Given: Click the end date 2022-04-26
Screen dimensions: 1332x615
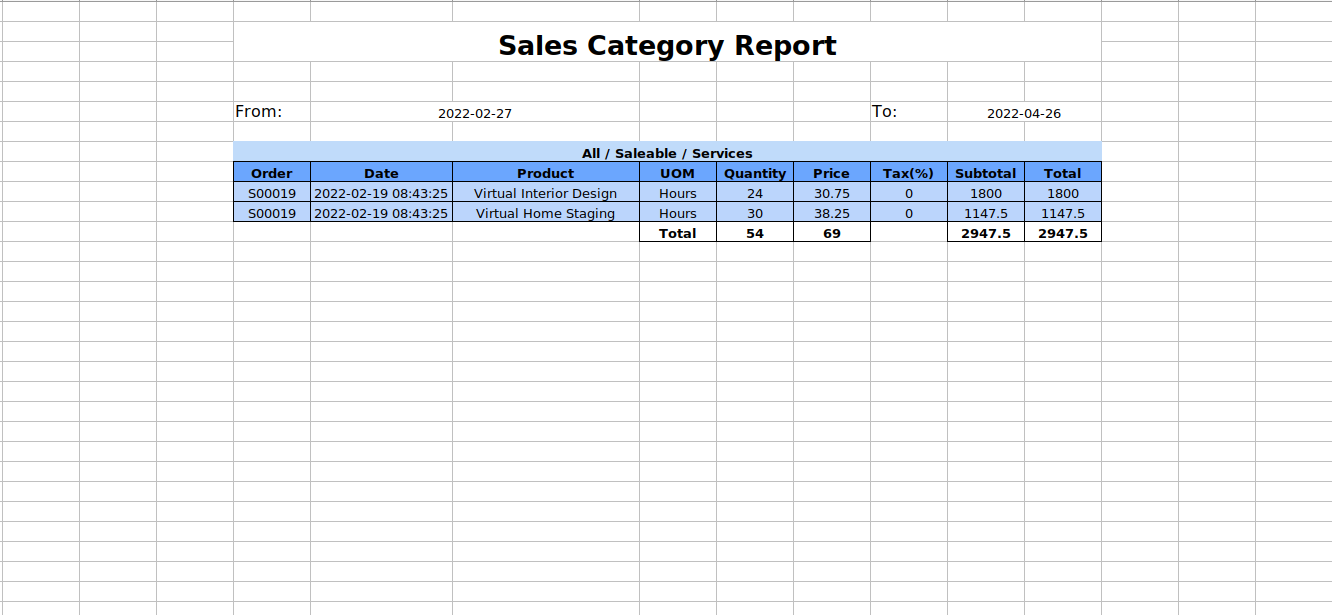Looking at the screenshot, I should 1024,114.
